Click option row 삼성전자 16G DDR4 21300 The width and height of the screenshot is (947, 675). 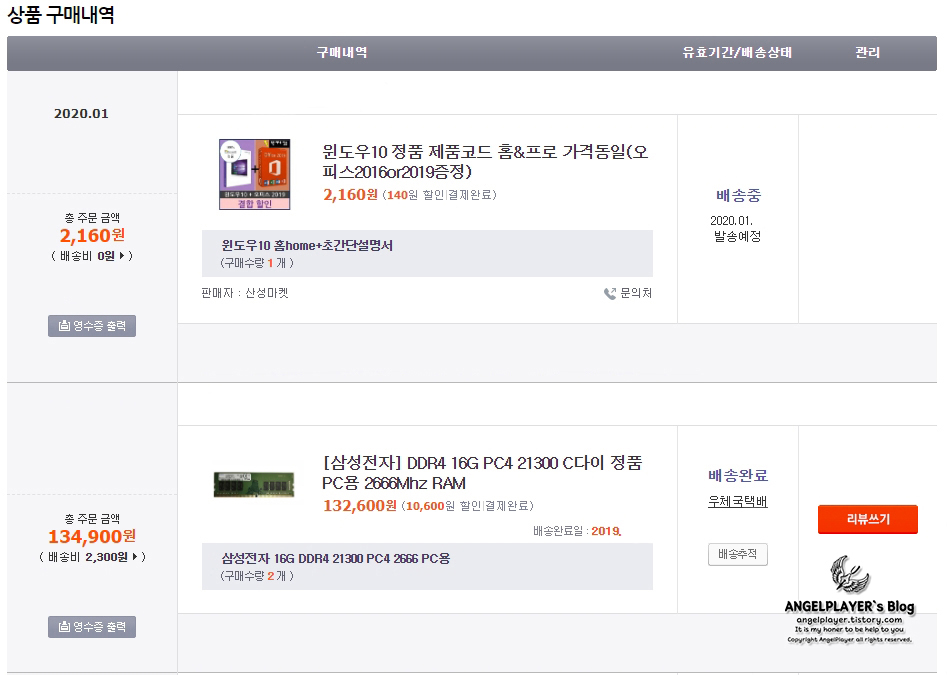pos(427,566)
